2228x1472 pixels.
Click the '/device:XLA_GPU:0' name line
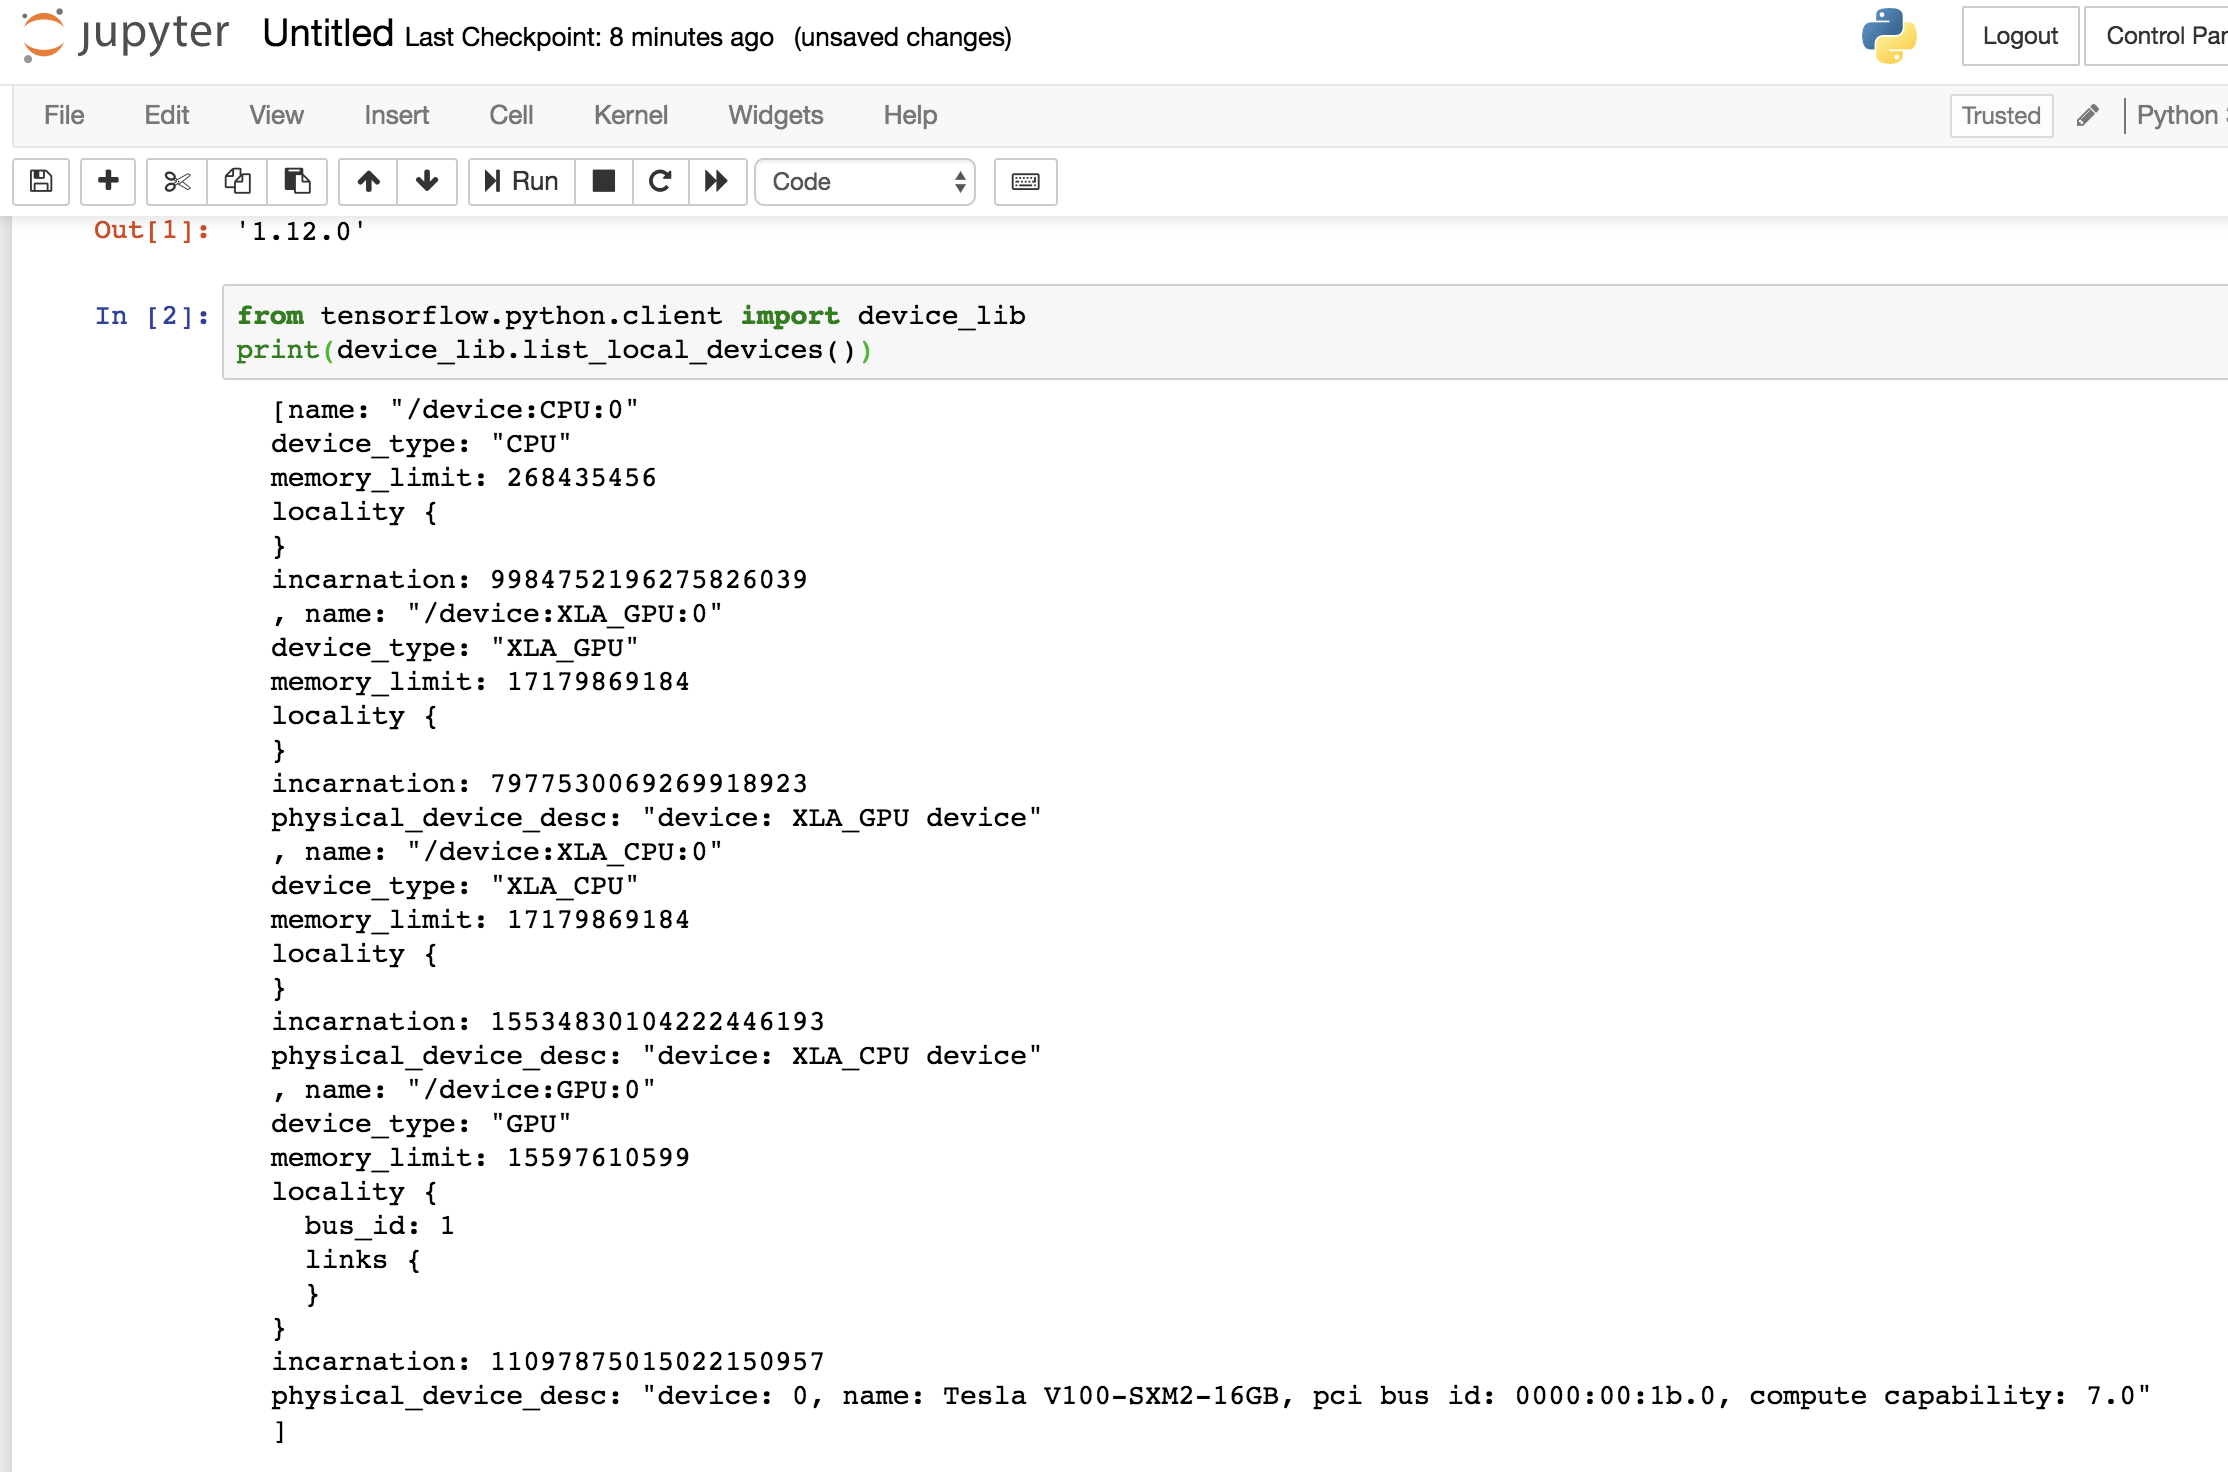pyautogui.click(x=496, y=614)
